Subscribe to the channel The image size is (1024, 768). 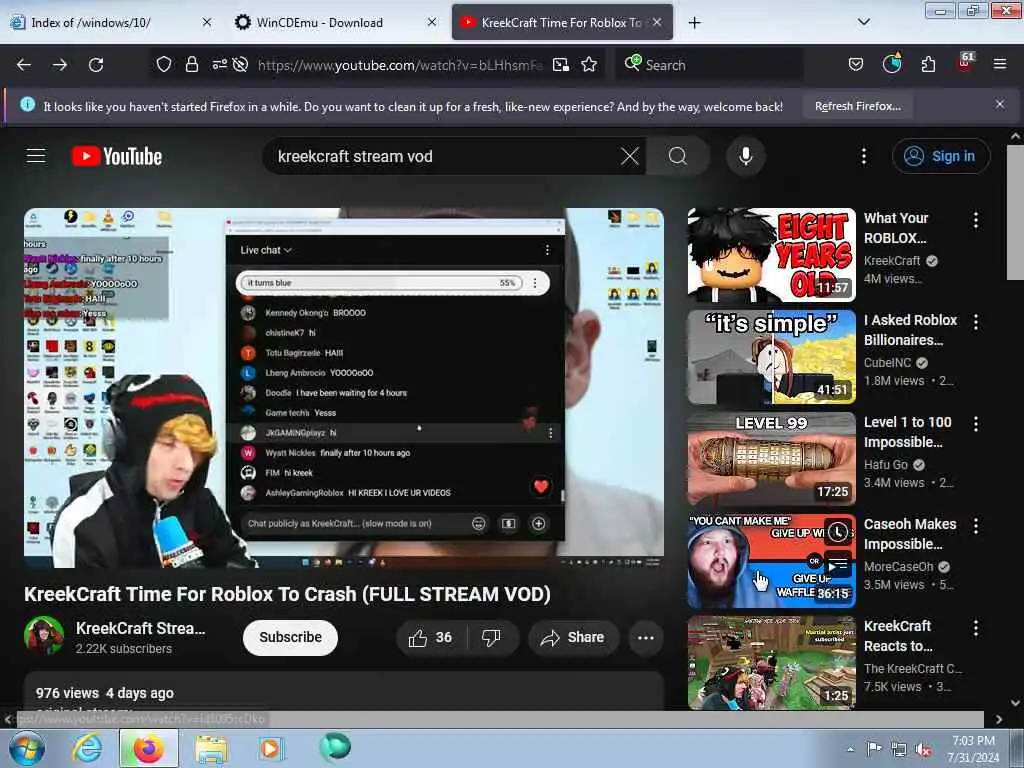pyautogui.click(x=290, y=637)
